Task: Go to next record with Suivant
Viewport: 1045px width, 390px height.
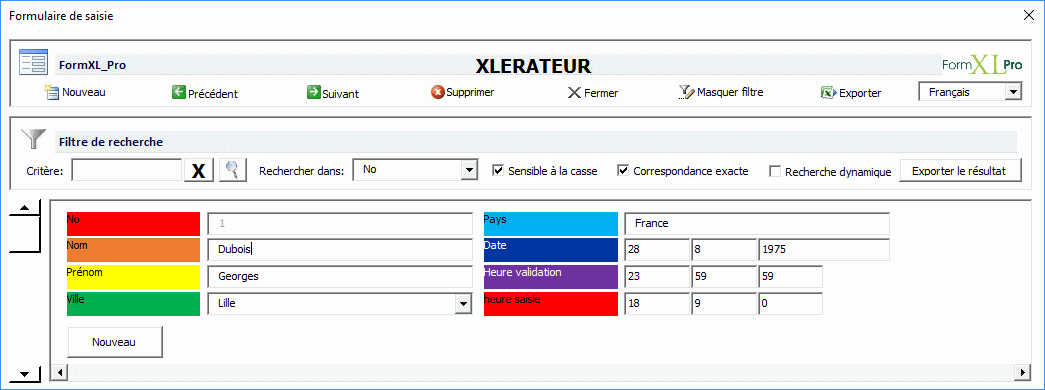Action: click(x=333, y=93)
